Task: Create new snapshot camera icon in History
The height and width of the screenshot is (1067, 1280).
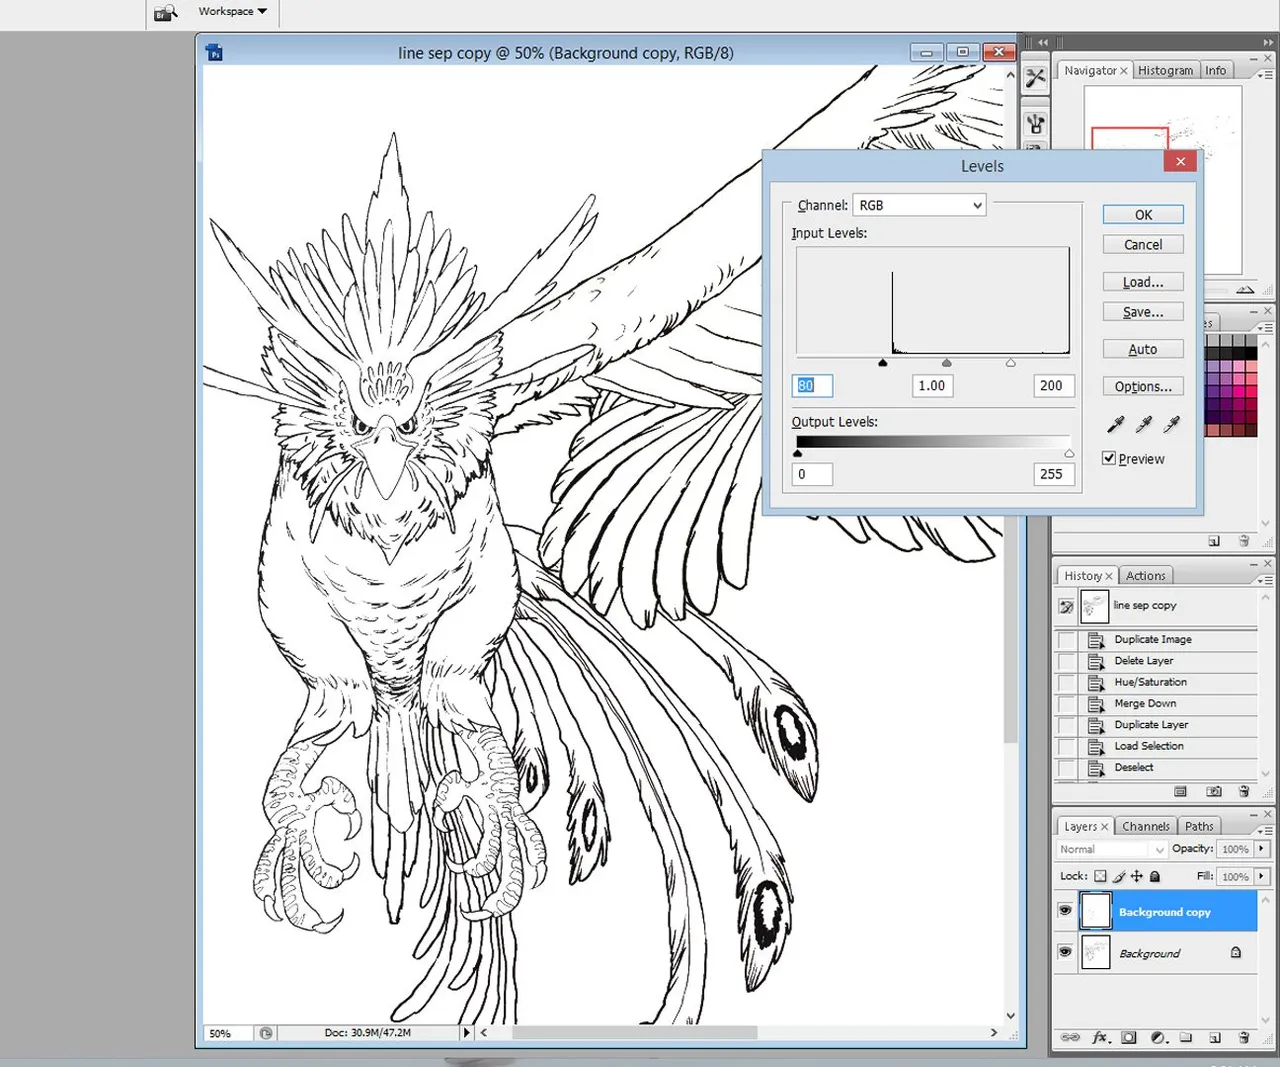Action: (1214, 791)
